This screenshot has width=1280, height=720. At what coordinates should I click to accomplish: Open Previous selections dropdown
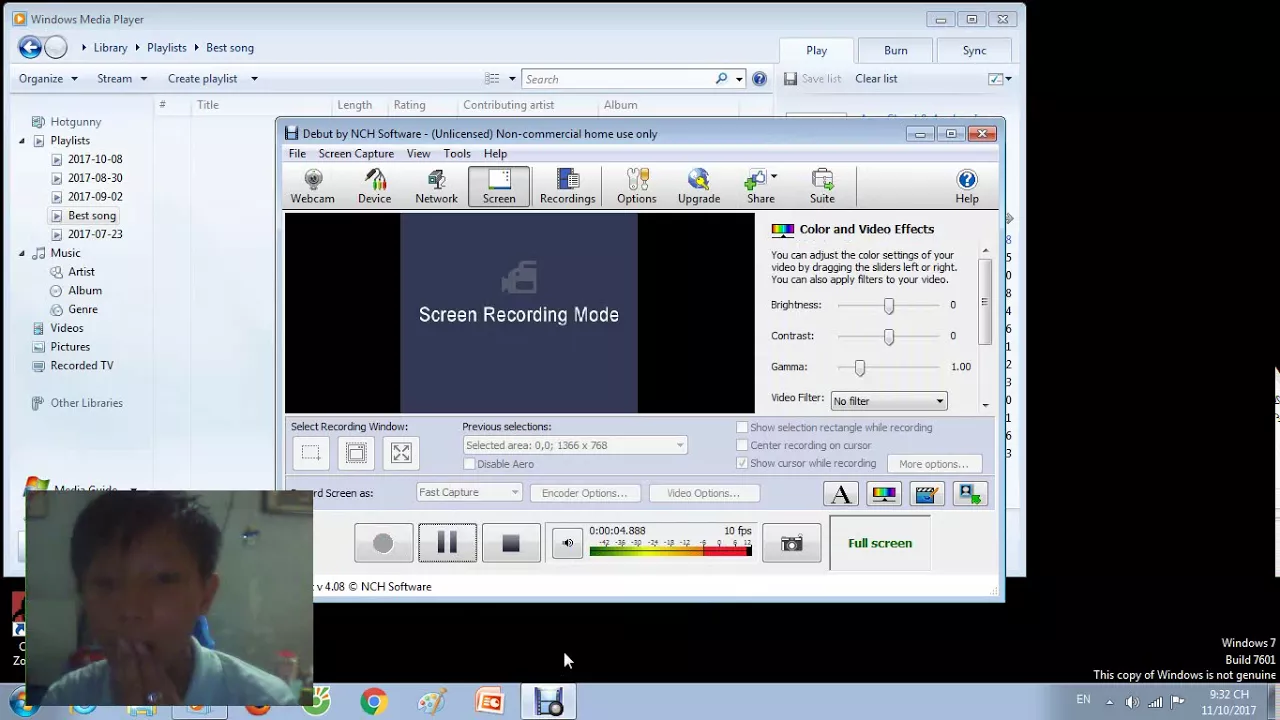click(575, 445)
